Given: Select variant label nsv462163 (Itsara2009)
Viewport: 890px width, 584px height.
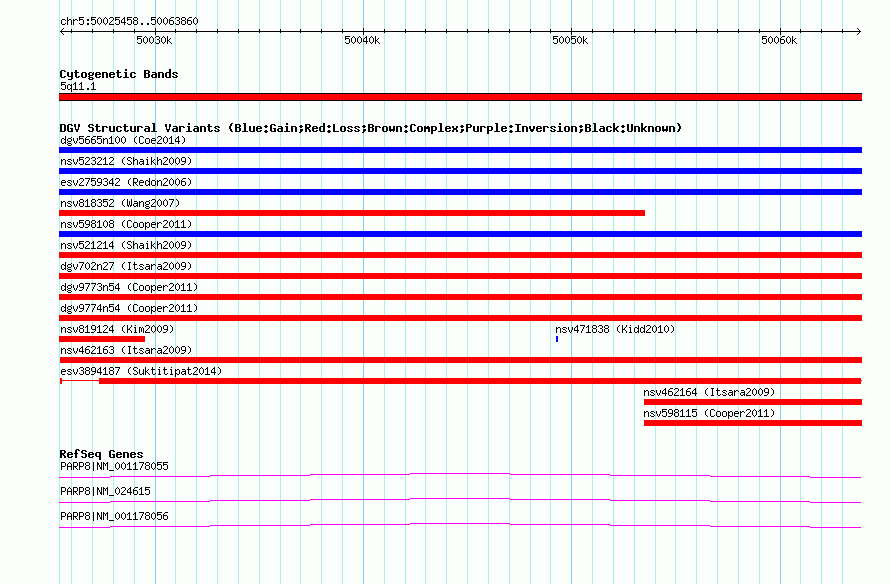Looking at the screenshot, I should [126, 350].
